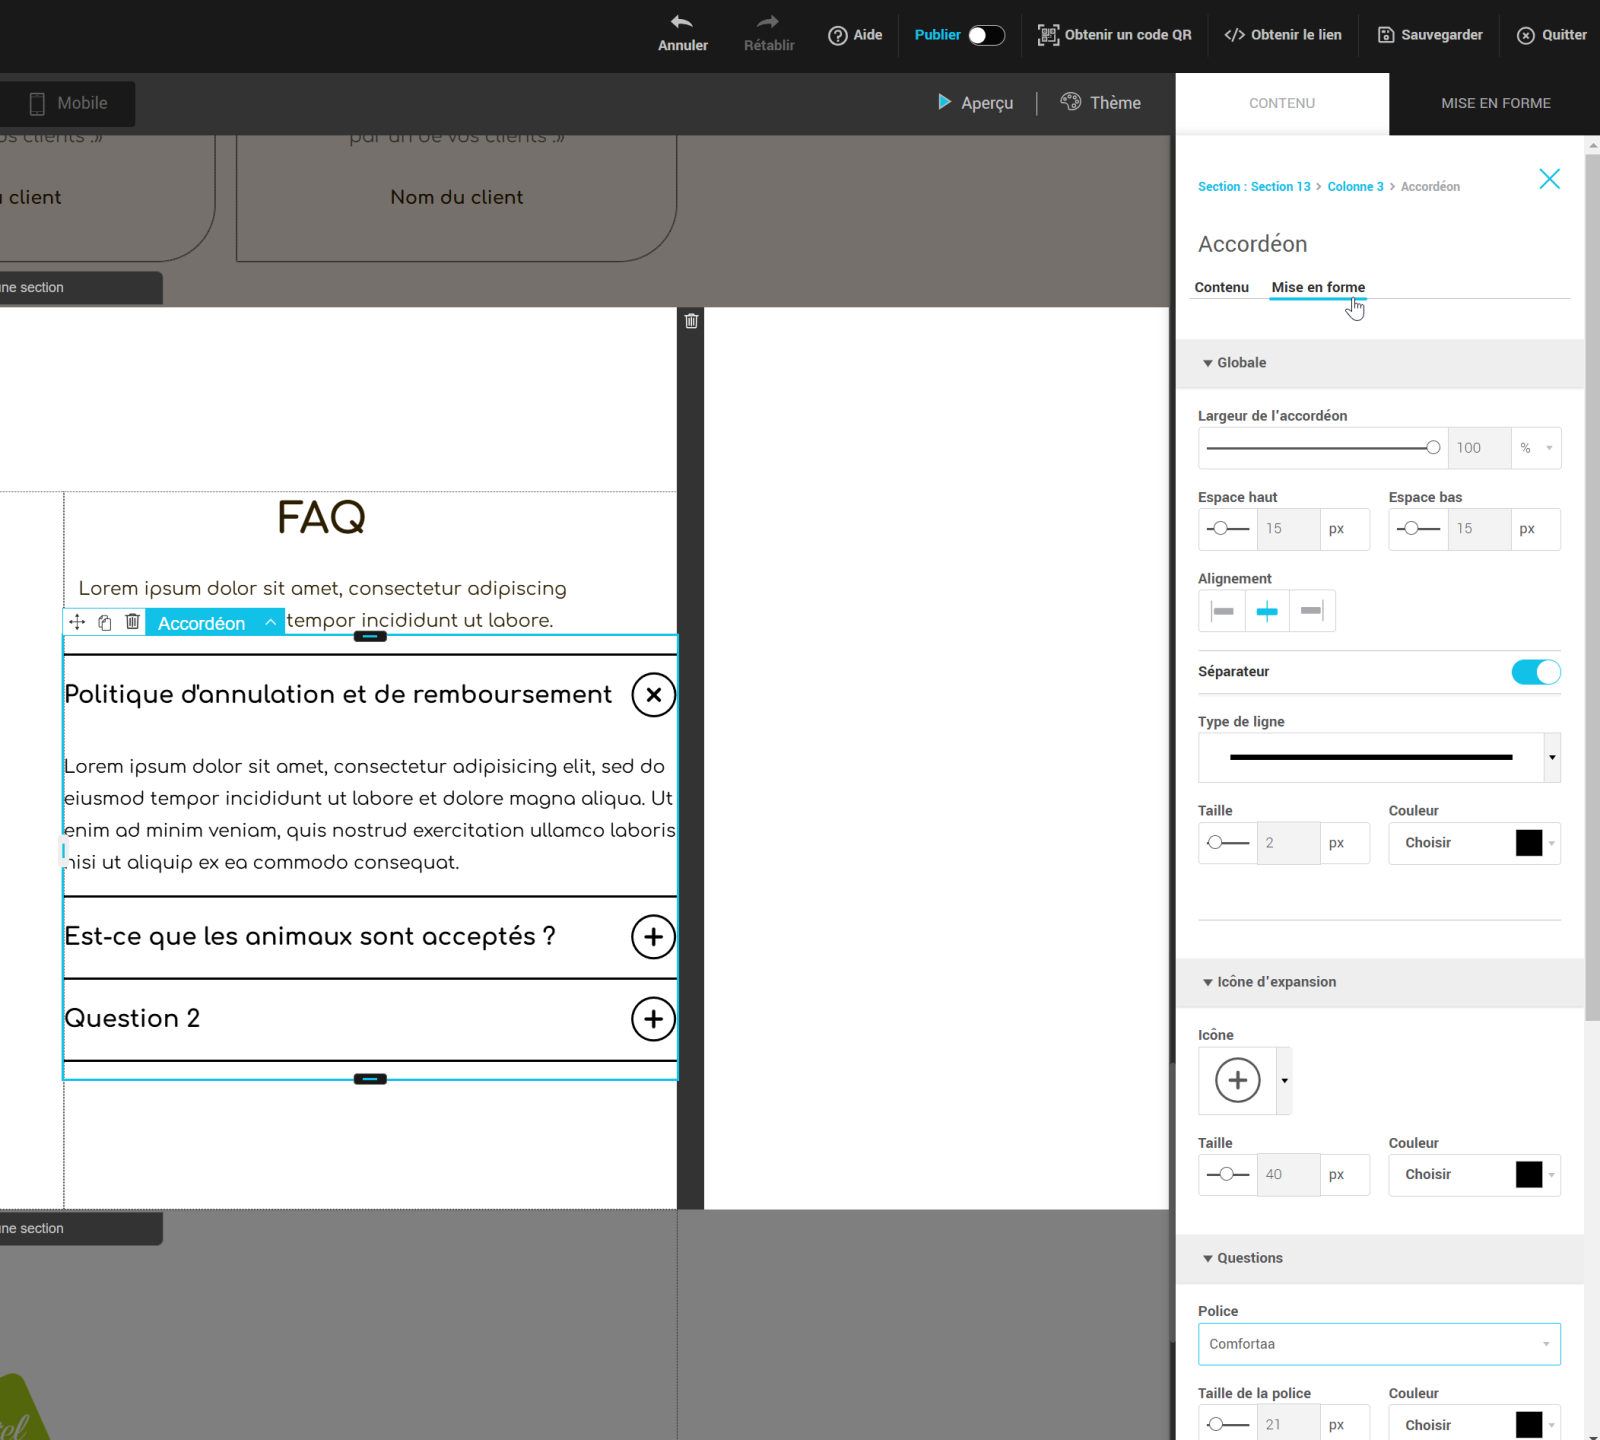Click the Largeur de l'accordéon value field
Image resolution: width=1600 pixels, height=1440 pixels.
click(x=1478, y=448)
